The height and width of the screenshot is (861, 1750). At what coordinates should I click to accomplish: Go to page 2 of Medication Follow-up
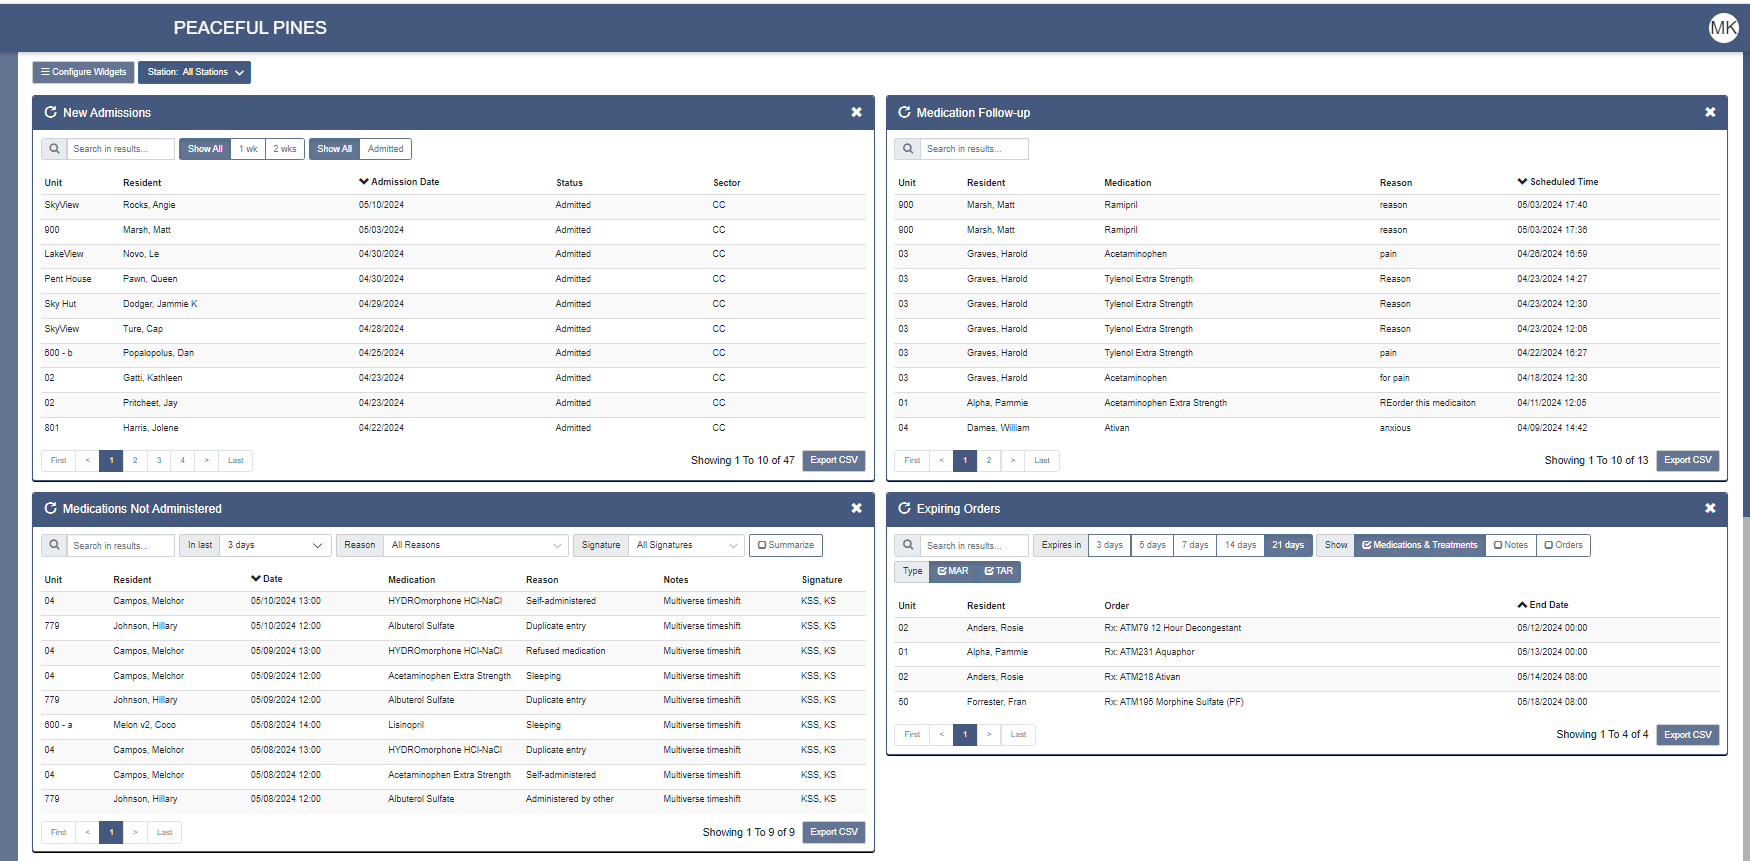click(989, 460)
